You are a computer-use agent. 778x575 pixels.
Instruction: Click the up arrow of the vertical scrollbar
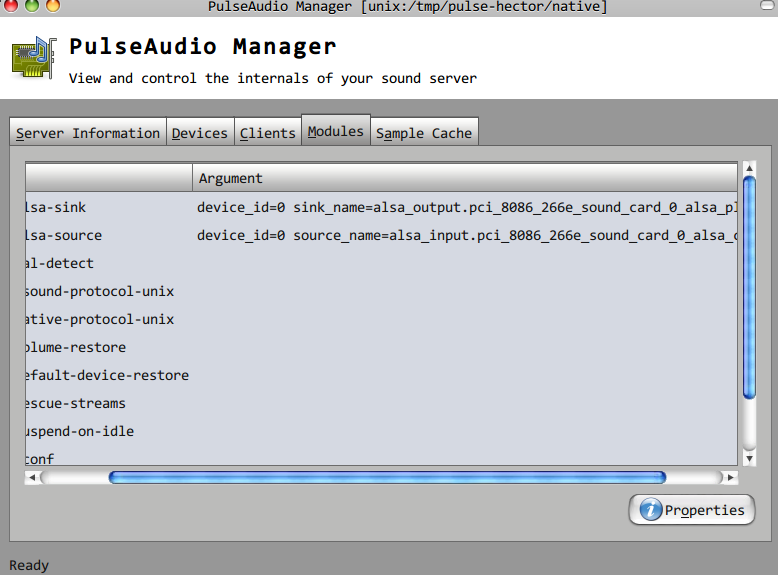[x=749, y=168]
